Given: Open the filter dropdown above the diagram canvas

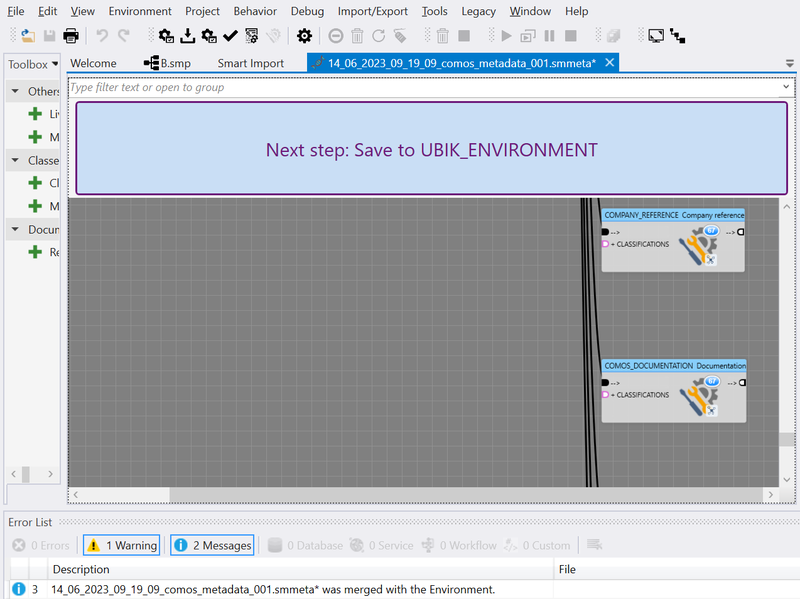Looking at the screenshot, I should (786, 87).
